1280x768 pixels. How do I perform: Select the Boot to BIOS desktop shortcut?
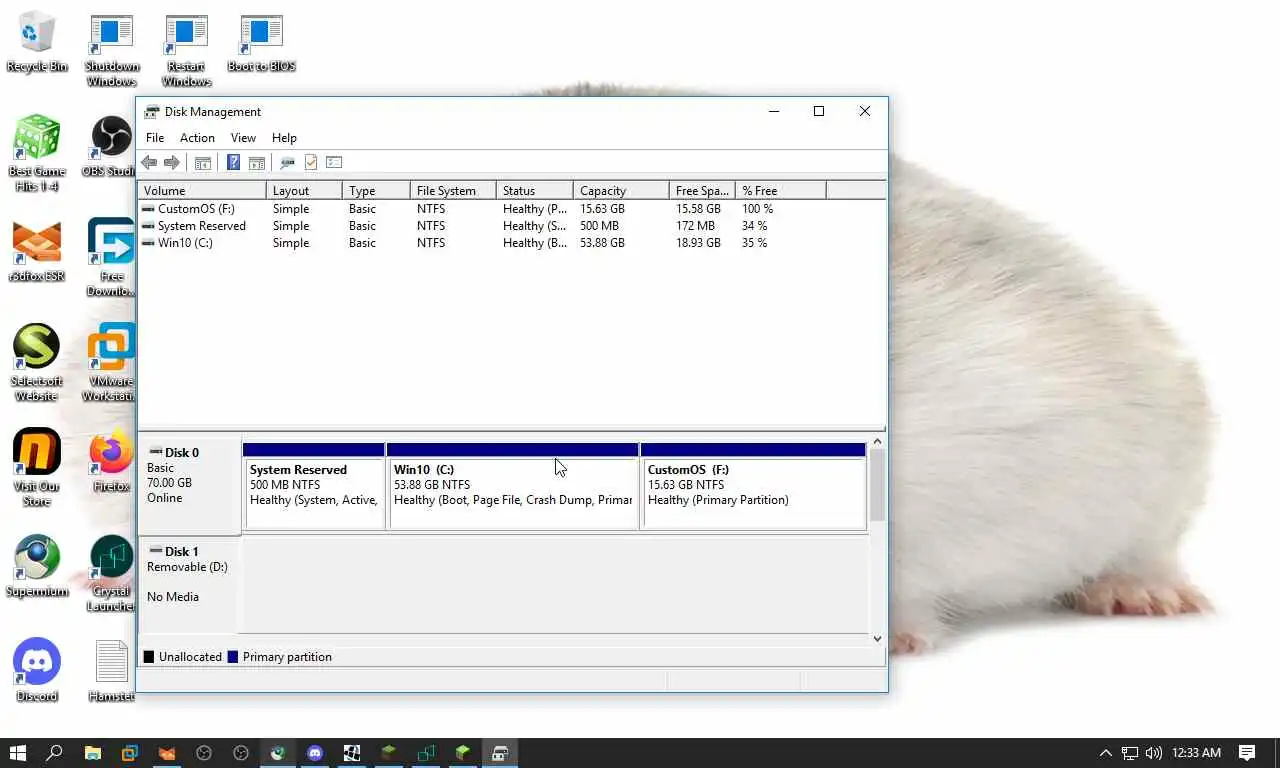click(x=261, y=42)
